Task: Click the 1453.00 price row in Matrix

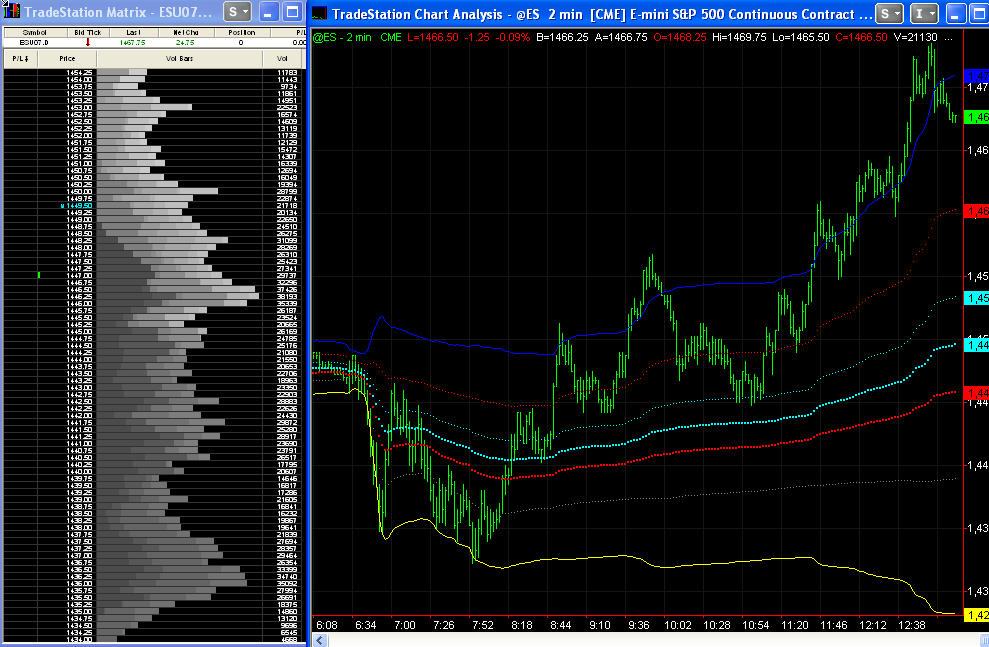Action: [x=155, y=107]
